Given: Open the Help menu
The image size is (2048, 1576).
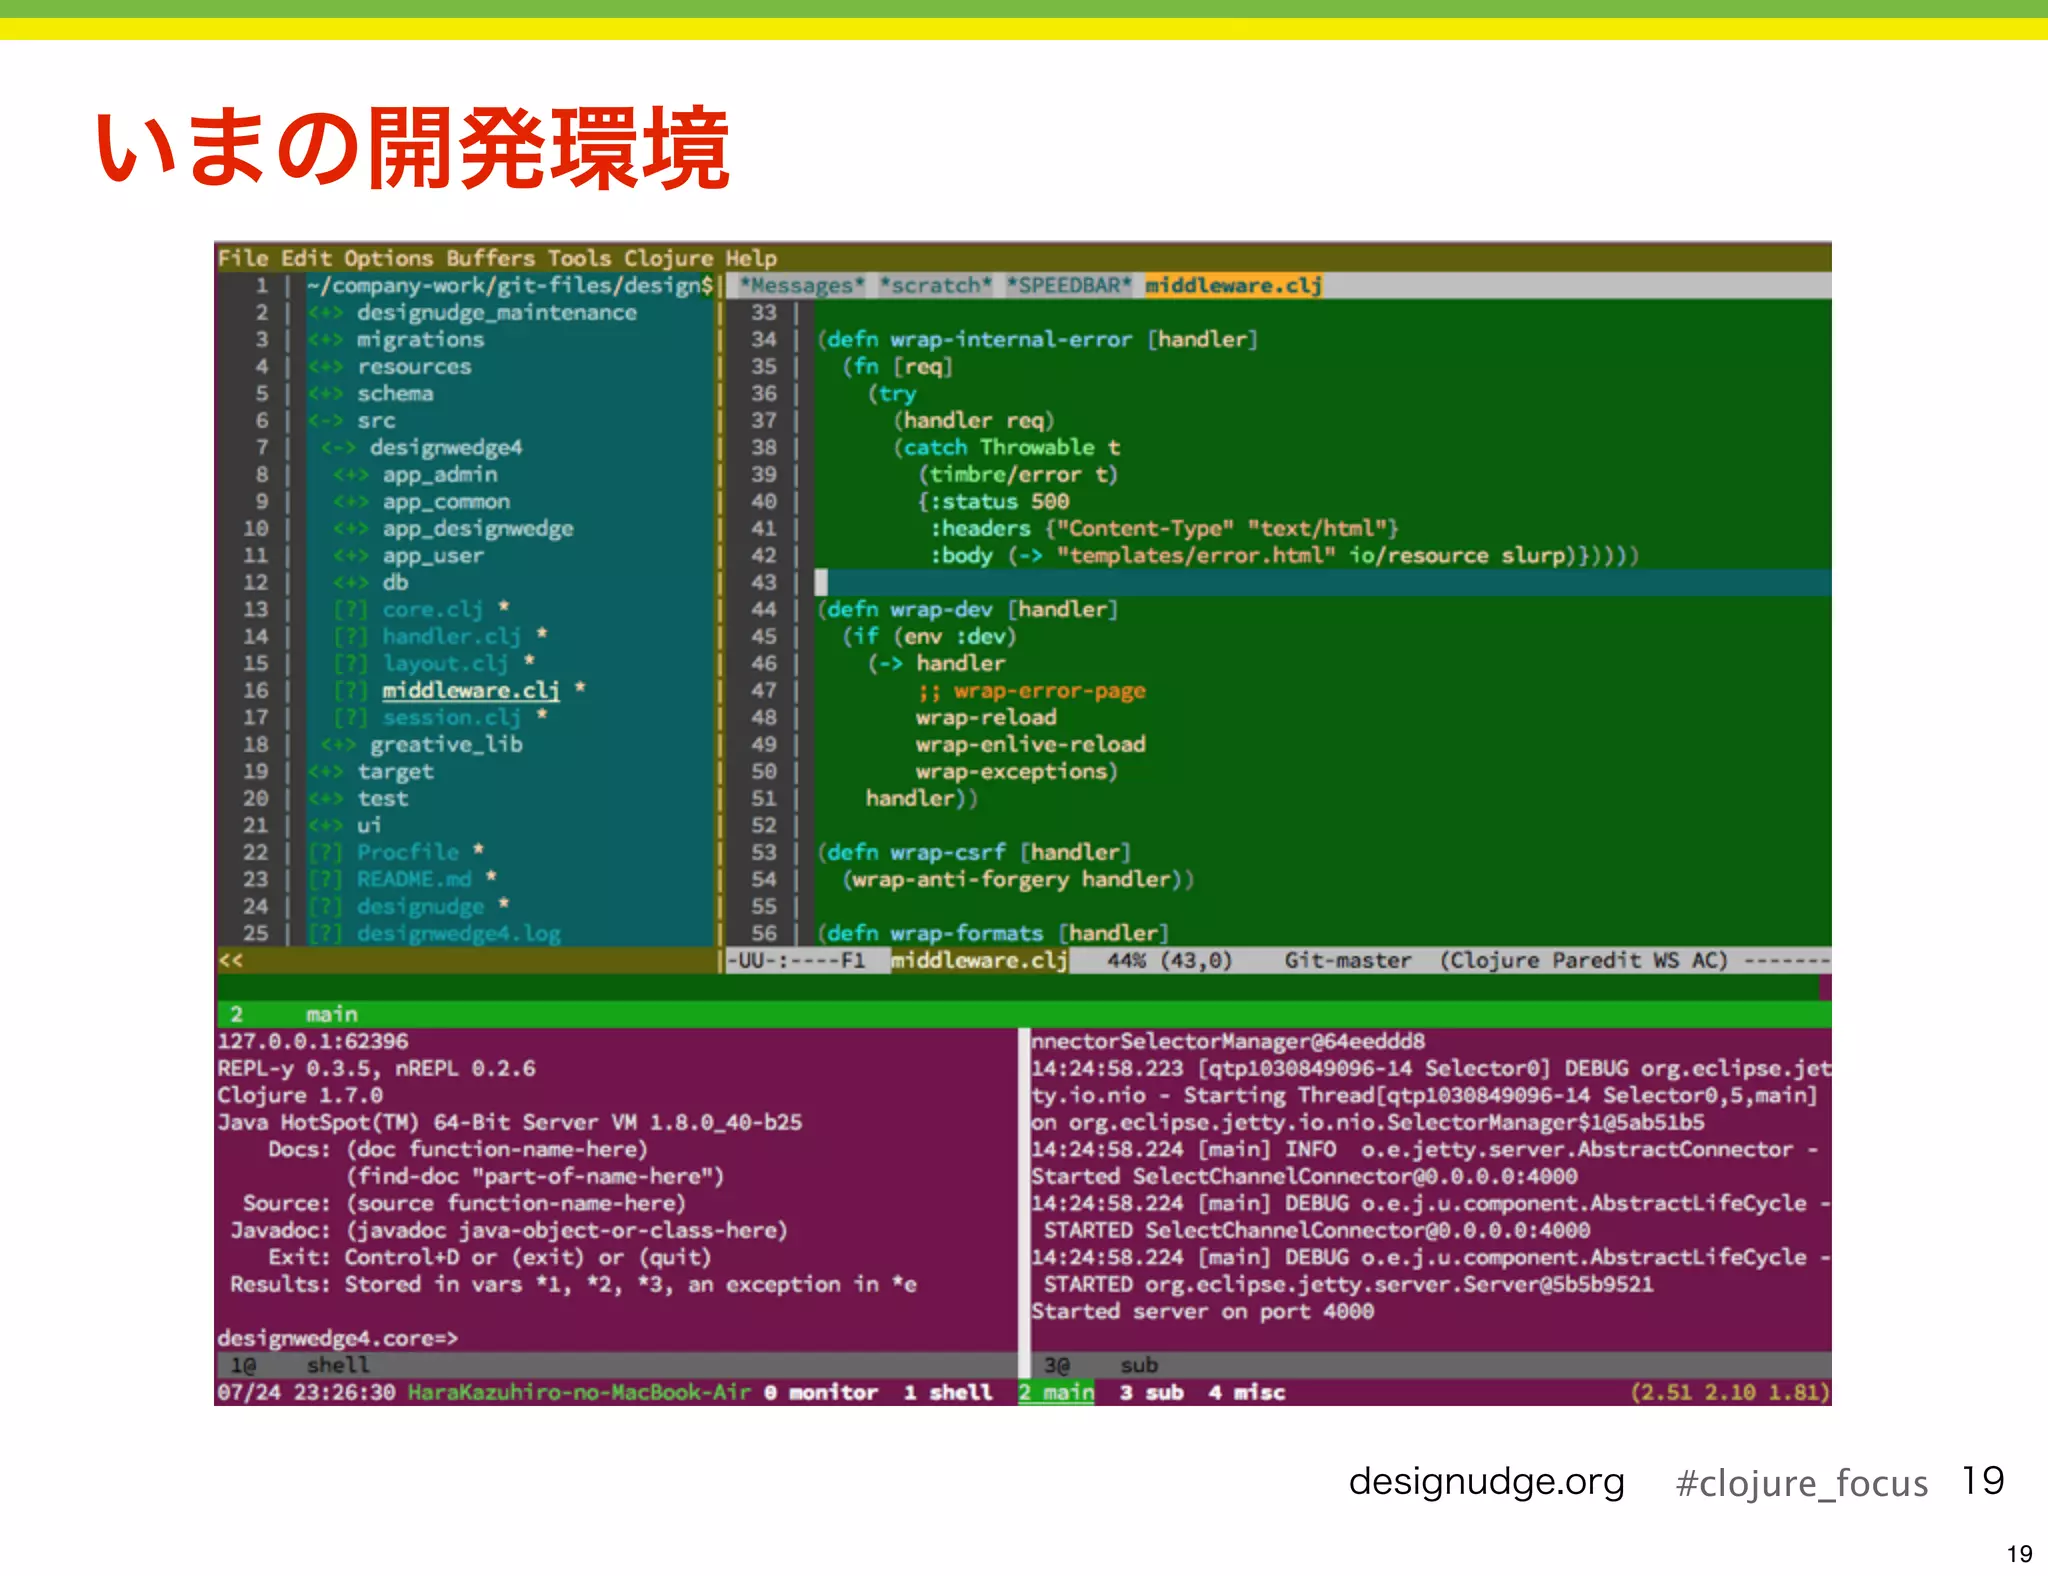Looking at the screenshot, I should [x=751, y=258].
